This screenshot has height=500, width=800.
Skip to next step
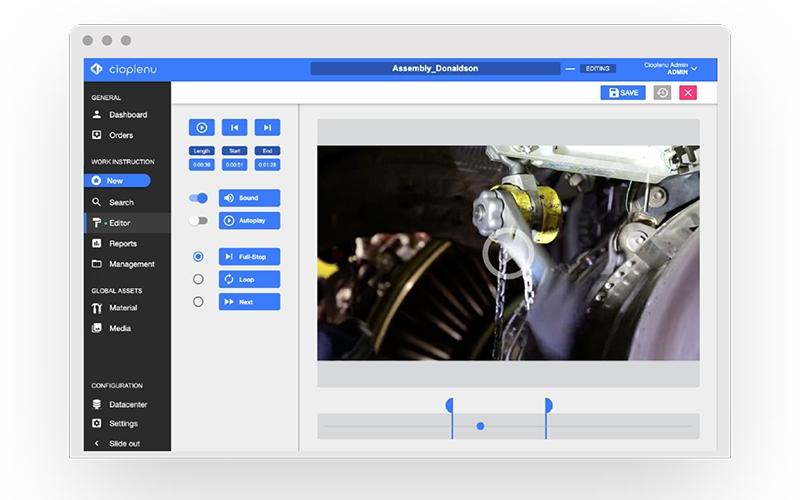[x=267, y=128]
